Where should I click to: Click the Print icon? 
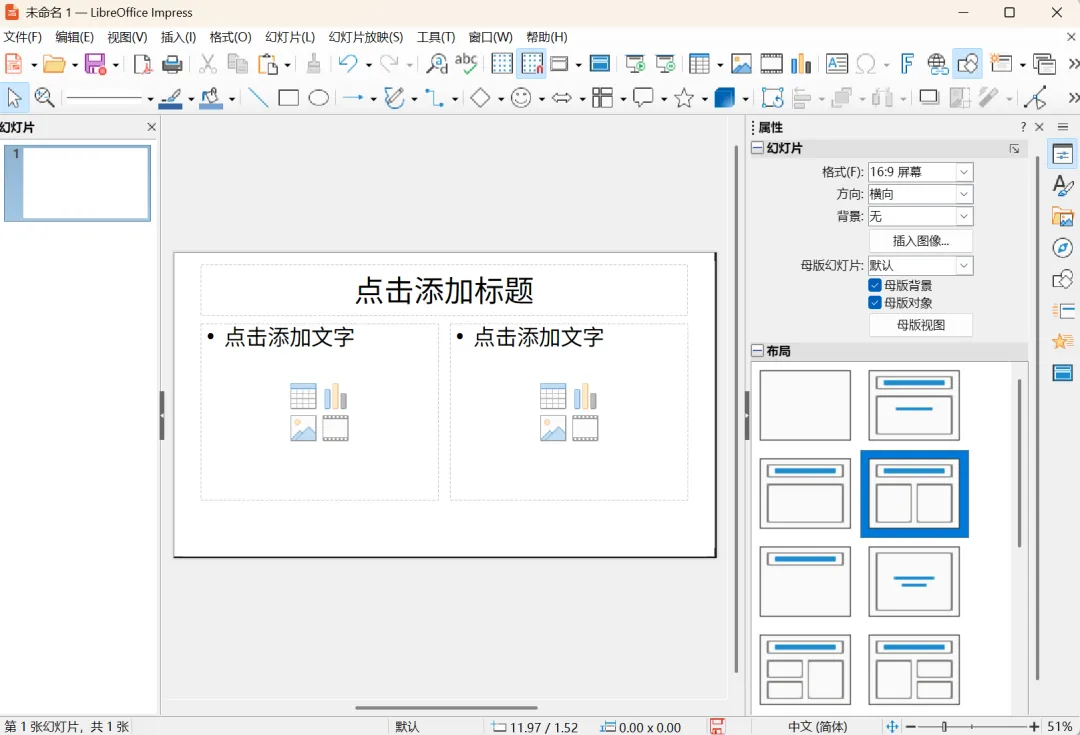(x=172, y=64)
